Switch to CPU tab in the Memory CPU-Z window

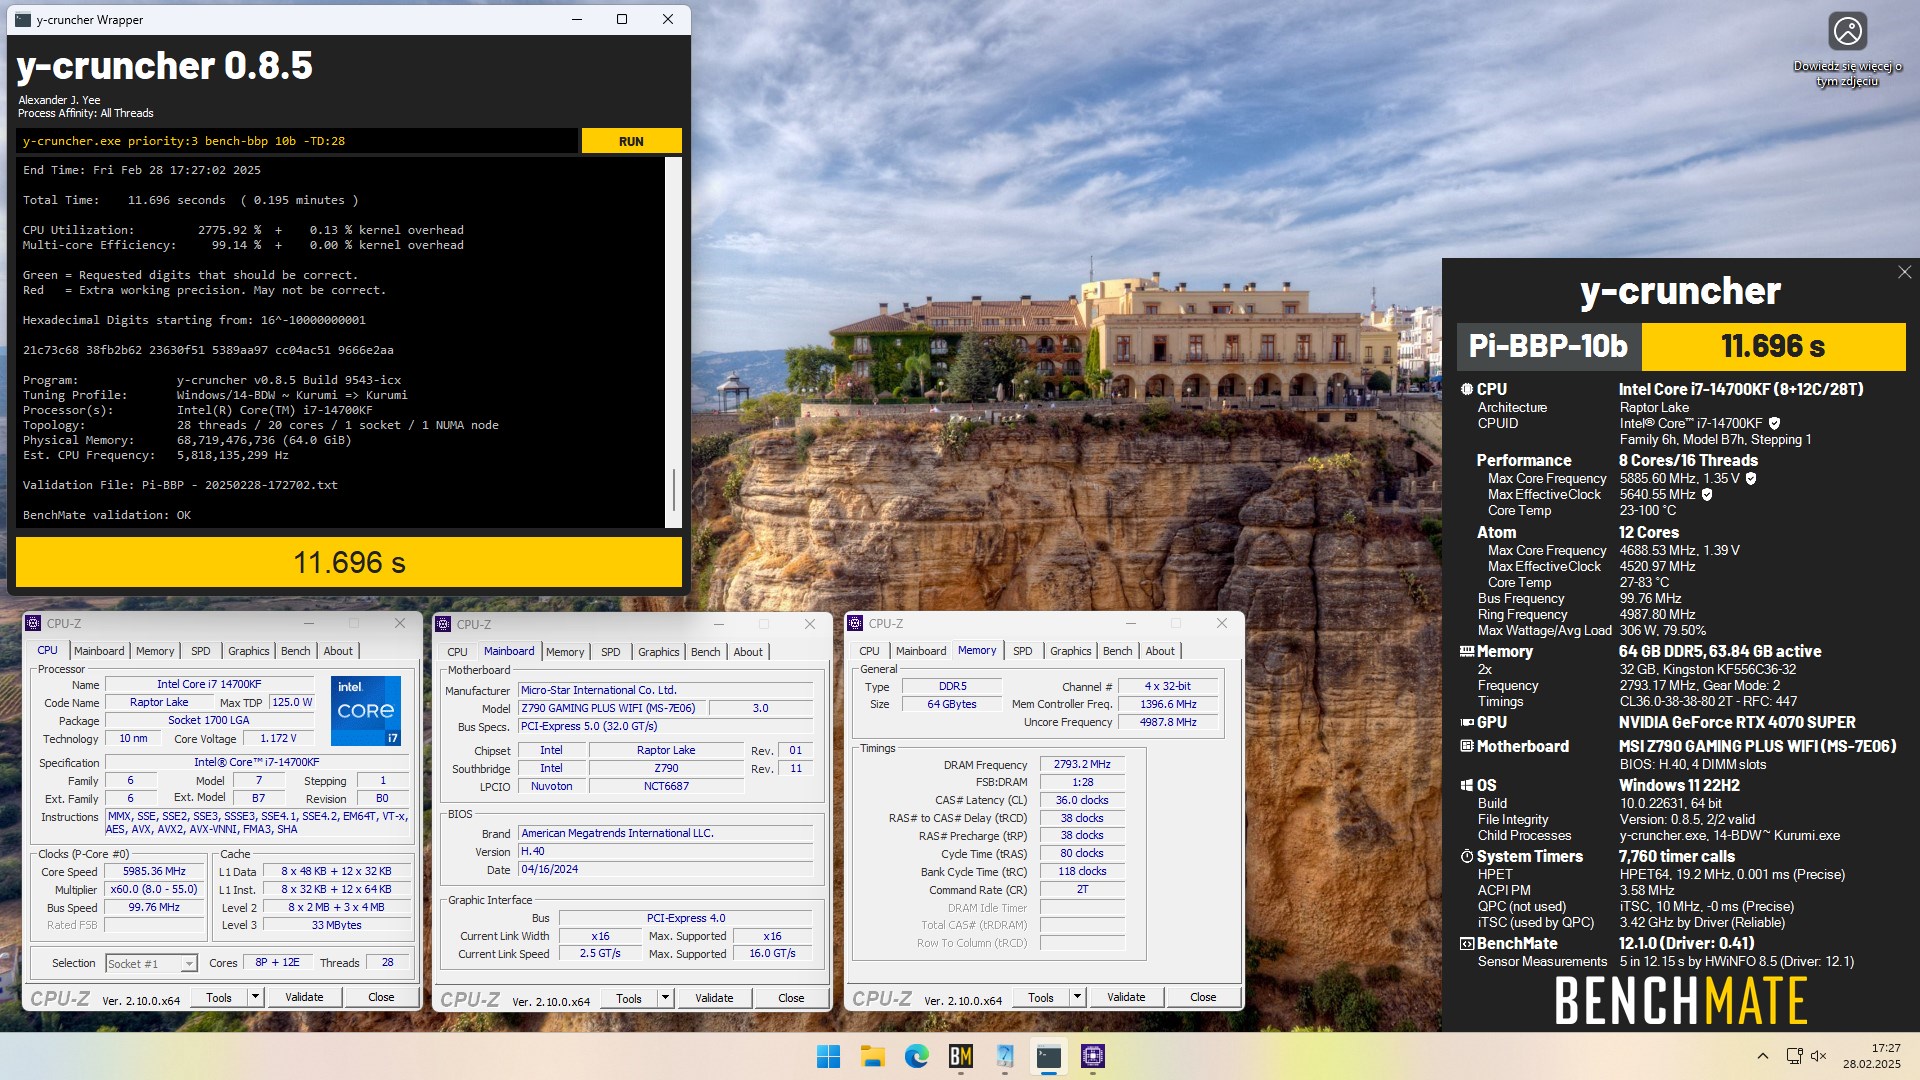pos(869,651)
